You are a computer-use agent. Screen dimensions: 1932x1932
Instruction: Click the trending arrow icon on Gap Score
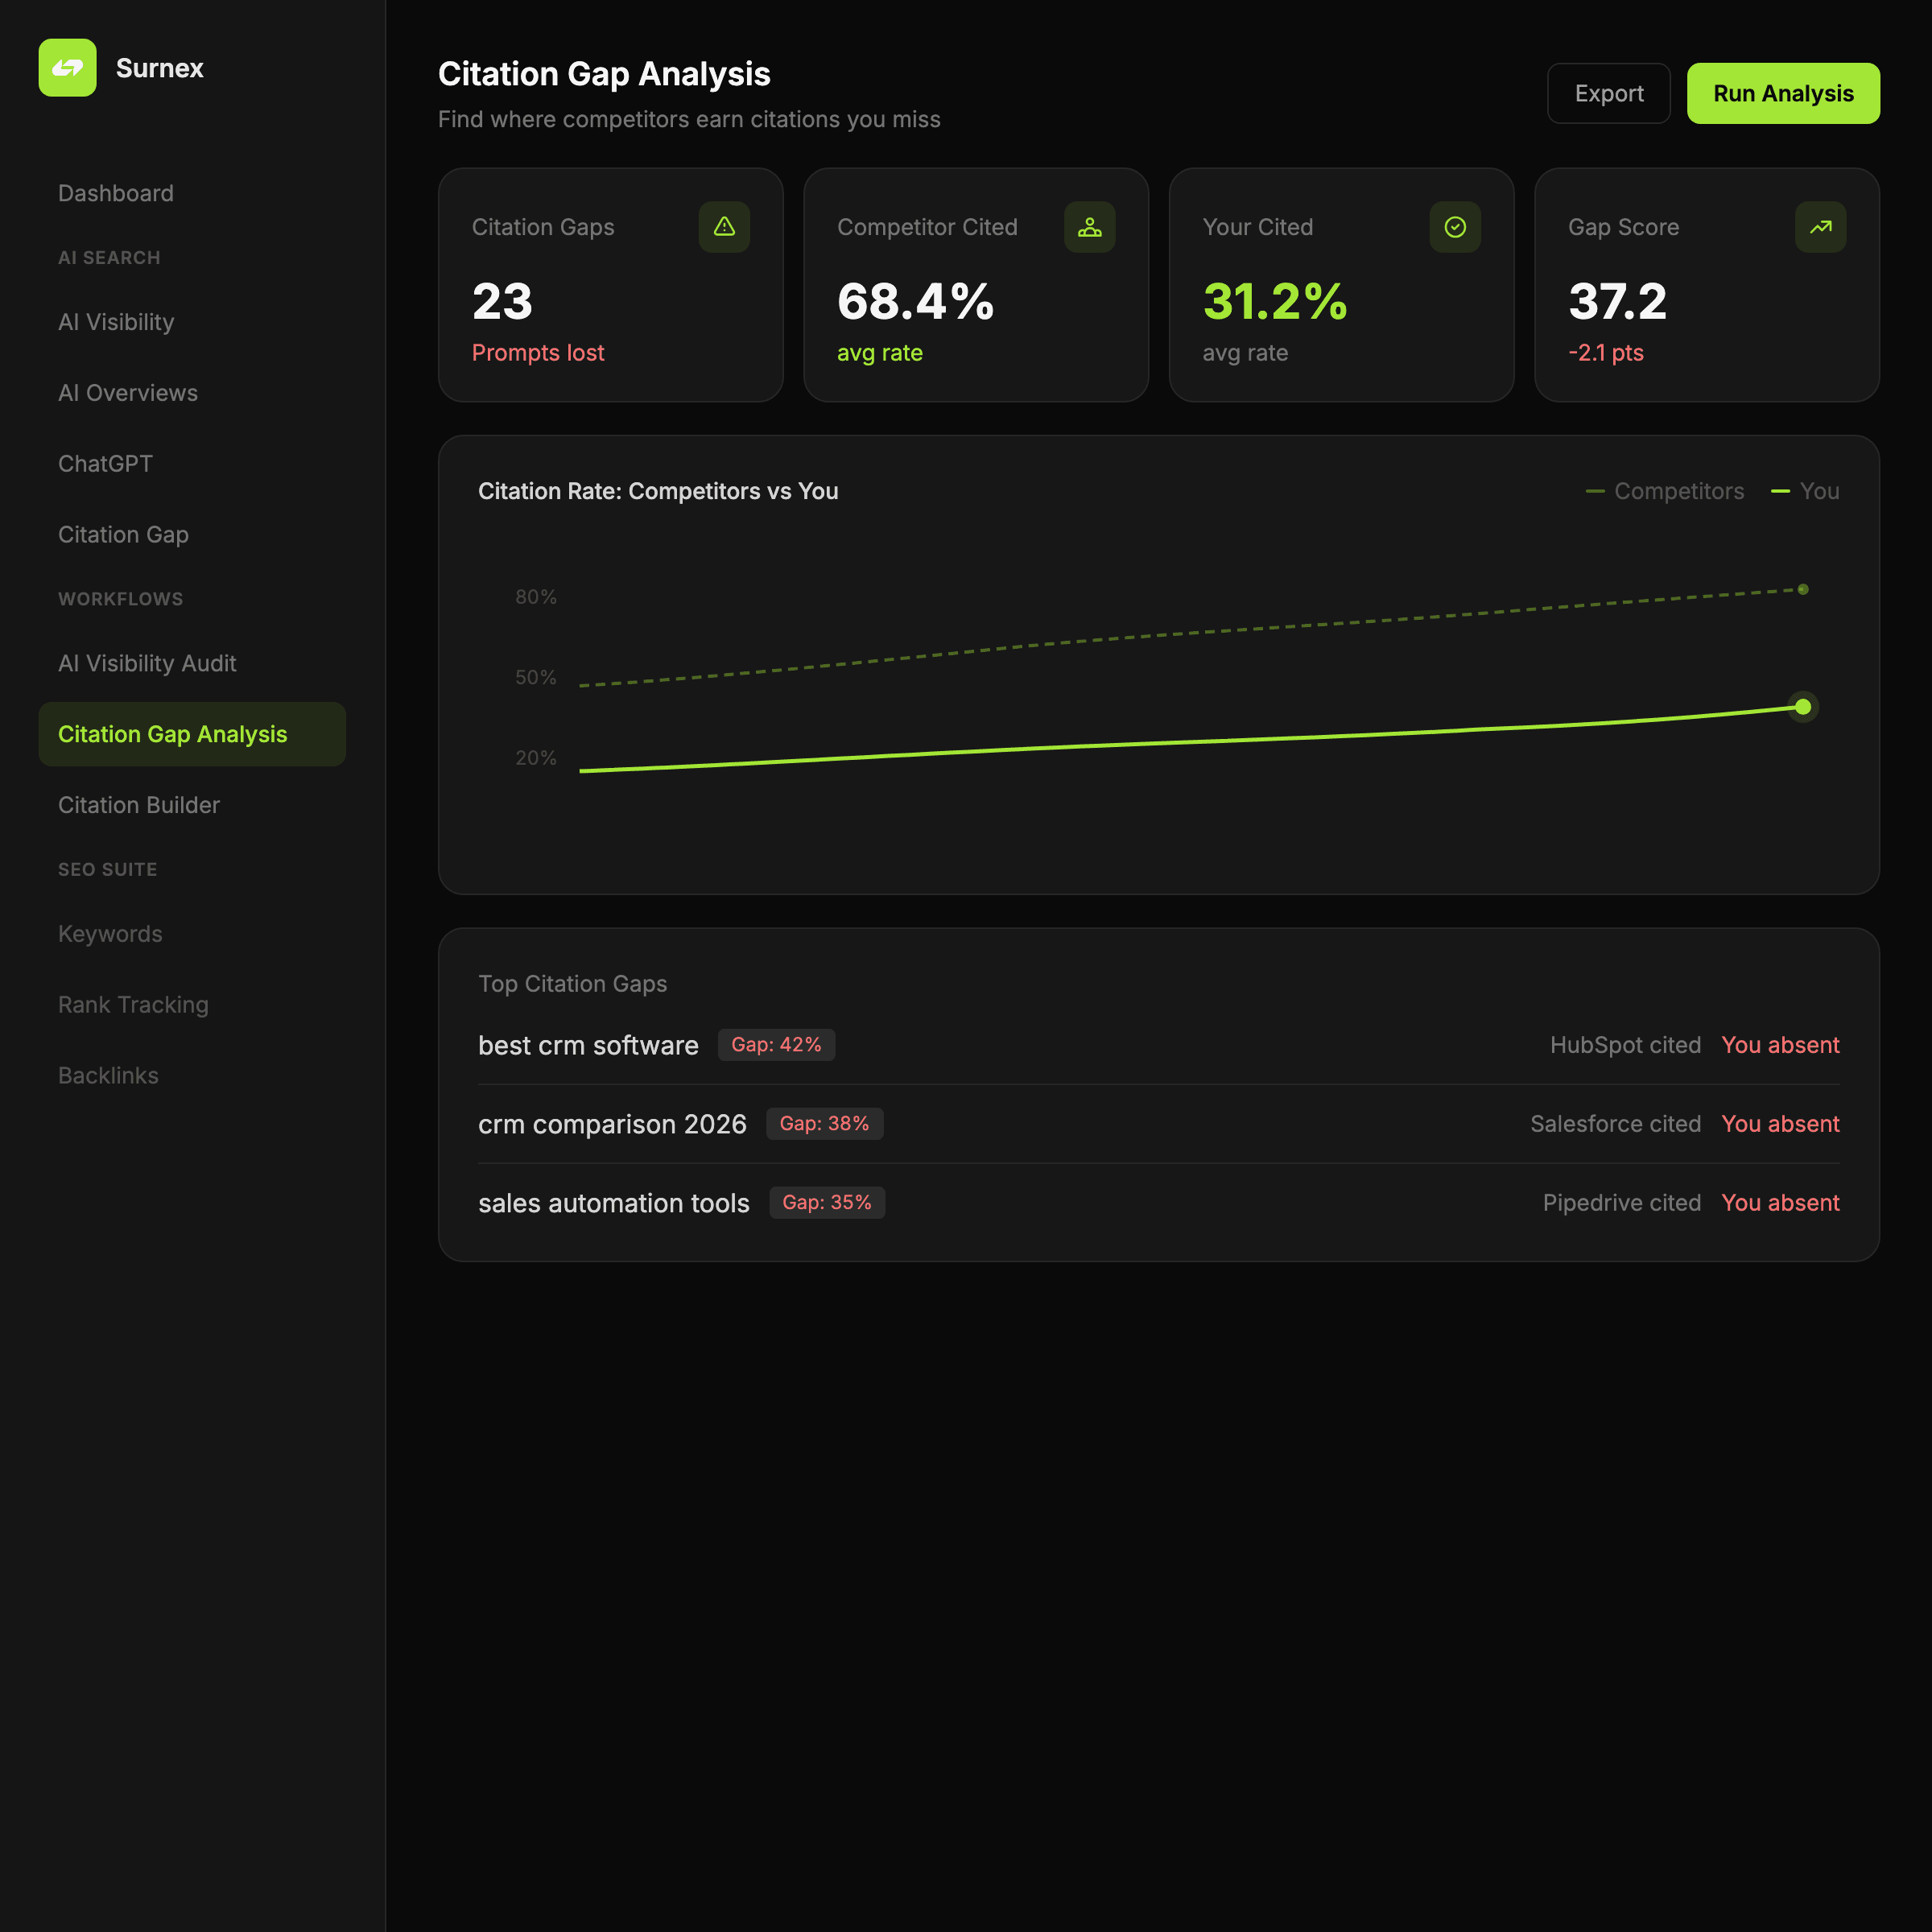click(x=1820, y=227)
